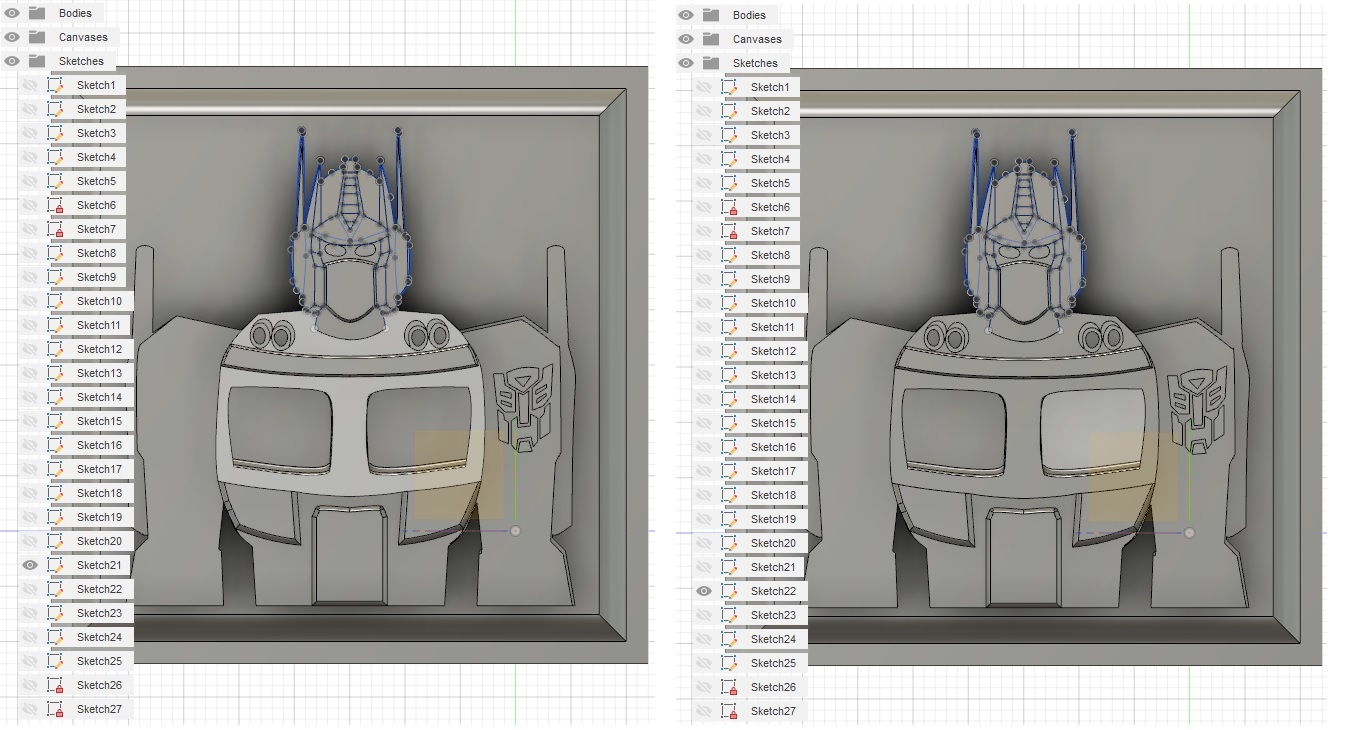The width and height of the screenshot is (1360, 730).
Task: Click the Sketch15 sketch icon in left browser
Action: [57, 421]
